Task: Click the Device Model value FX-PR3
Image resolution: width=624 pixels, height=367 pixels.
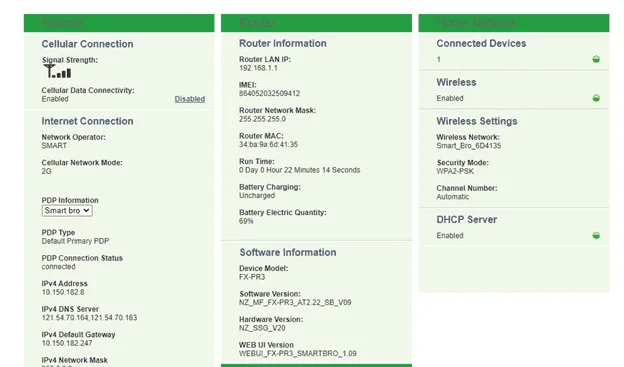Action: coord(252,277)
